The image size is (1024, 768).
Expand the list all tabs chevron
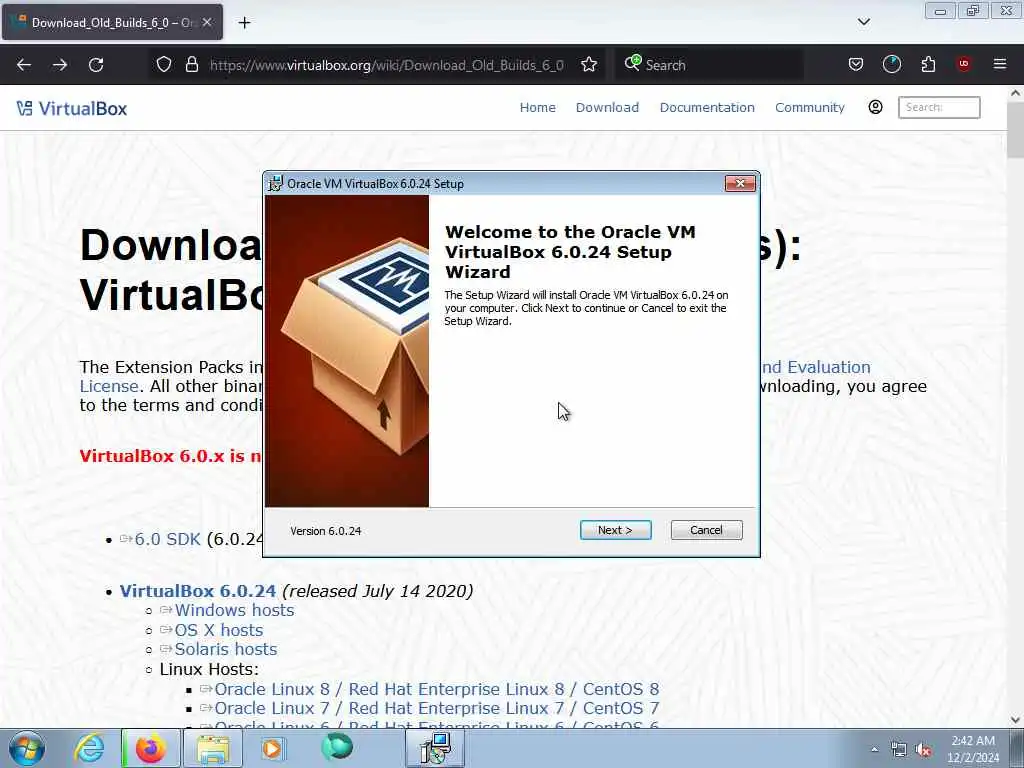point(863,22)
